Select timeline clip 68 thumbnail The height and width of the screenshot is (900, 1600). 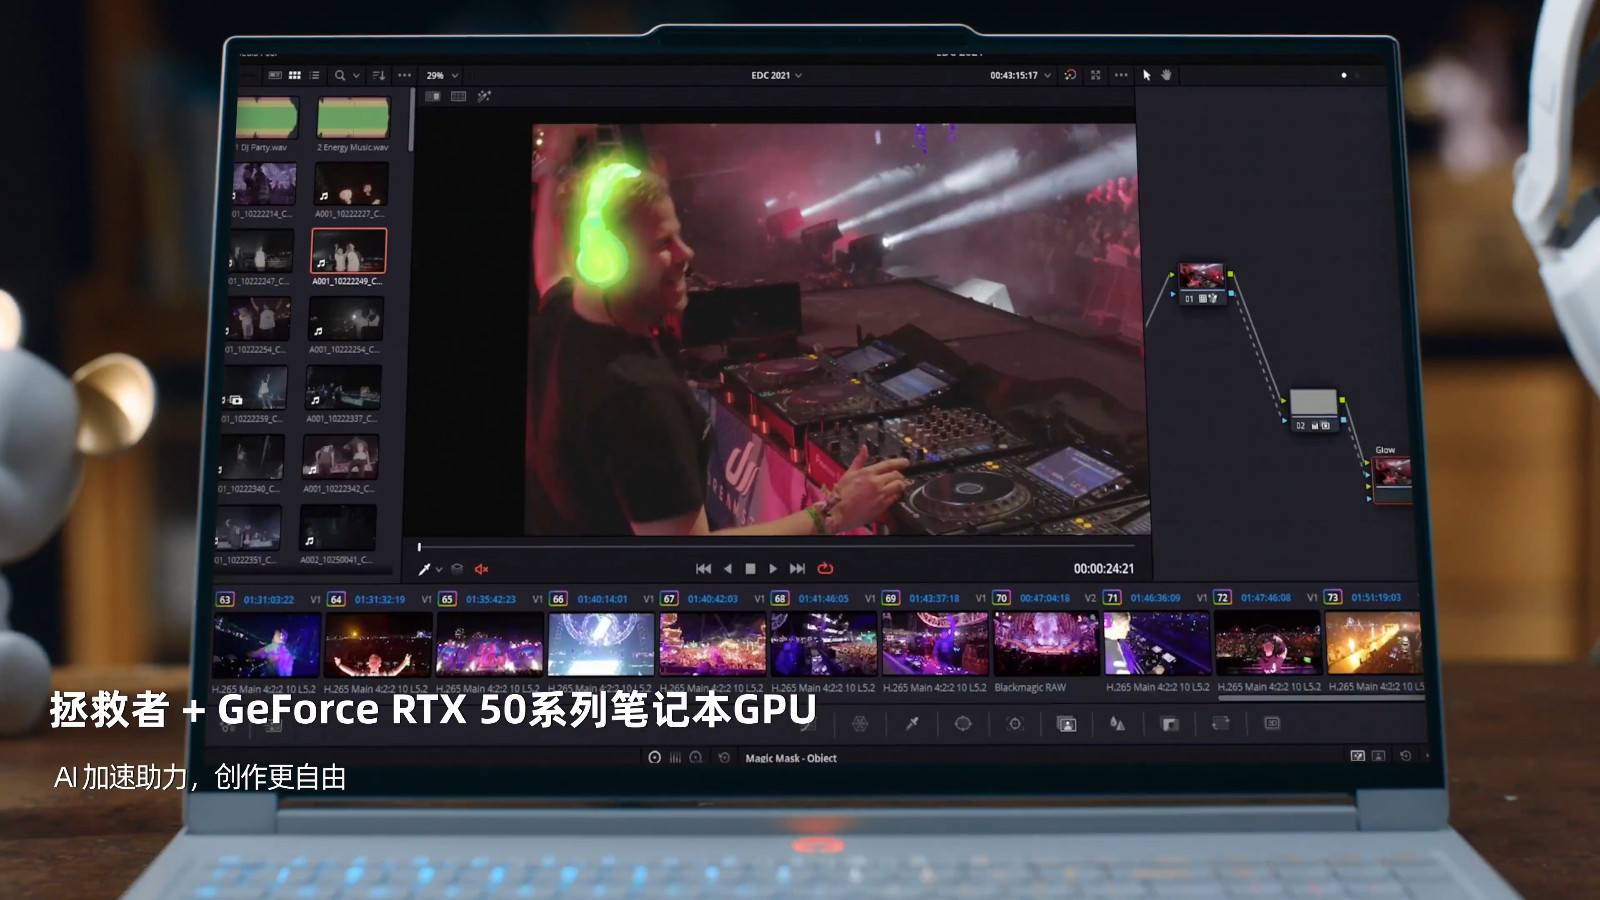823,644
